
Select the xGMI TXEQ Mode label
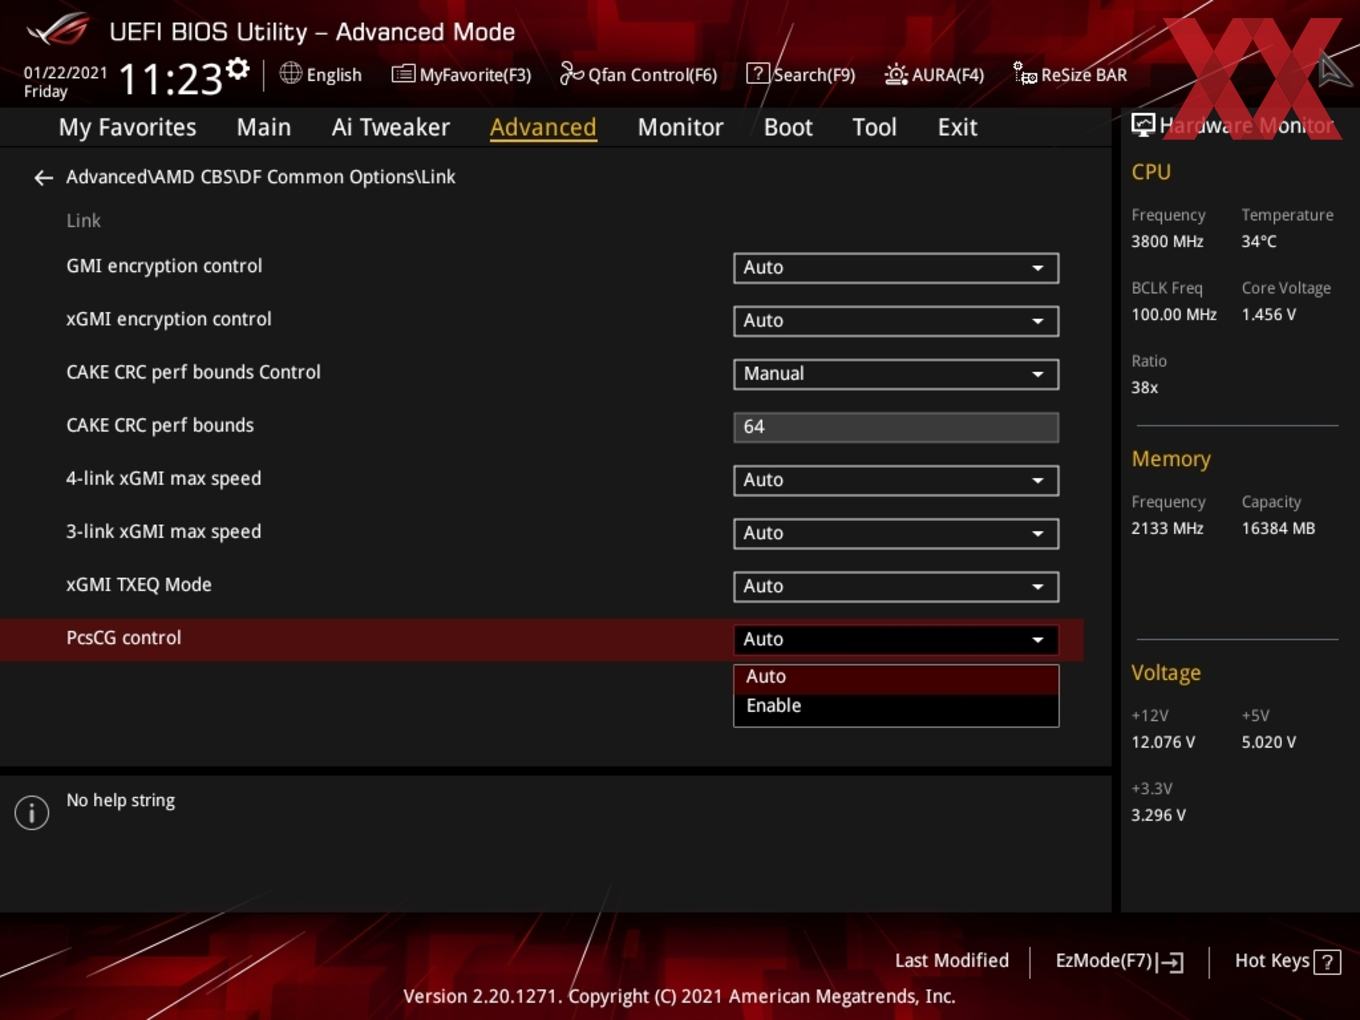point(139,585)
